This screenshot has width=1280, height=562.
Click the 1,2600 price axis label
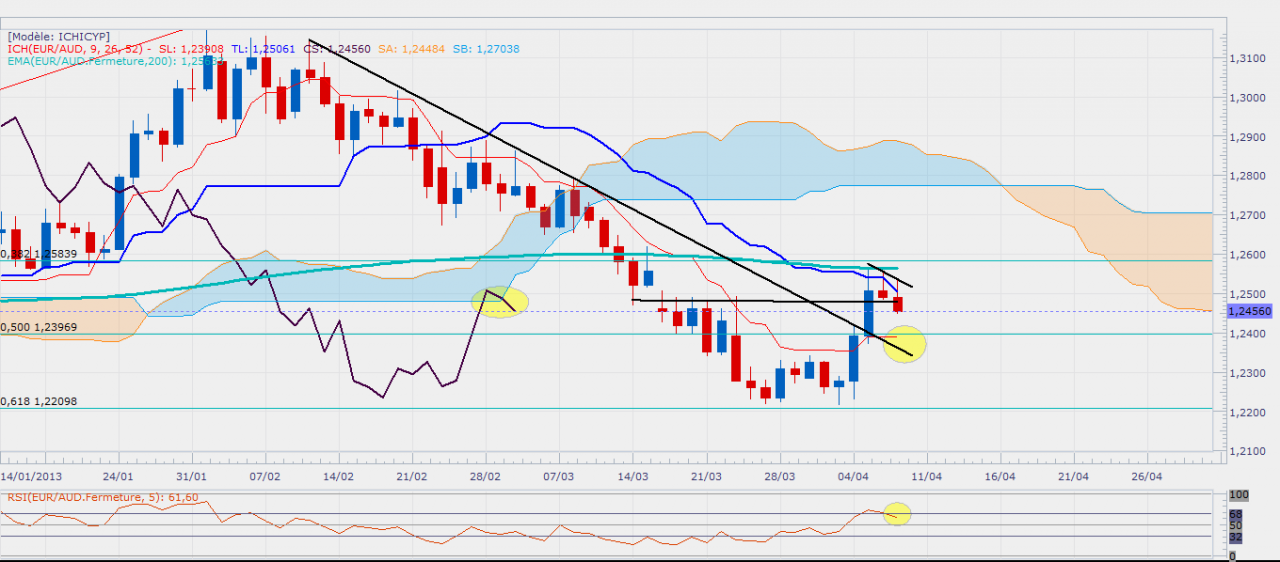click(x=1245, y=255)
